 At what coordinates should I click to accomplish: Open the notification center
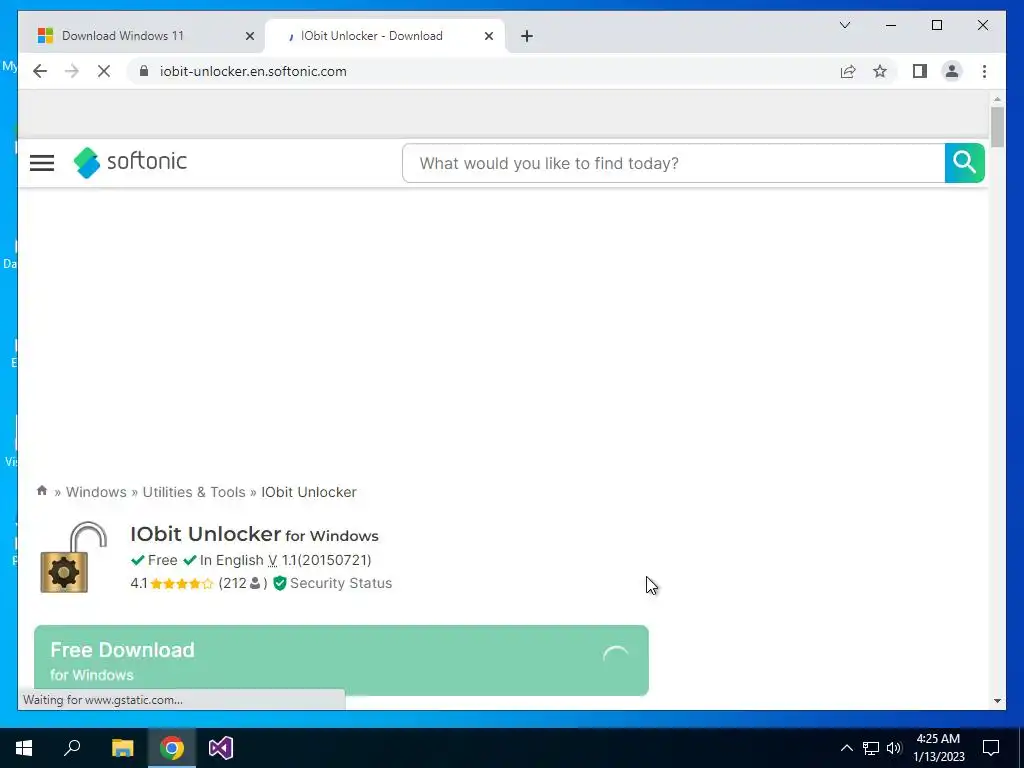pos(991,748)
